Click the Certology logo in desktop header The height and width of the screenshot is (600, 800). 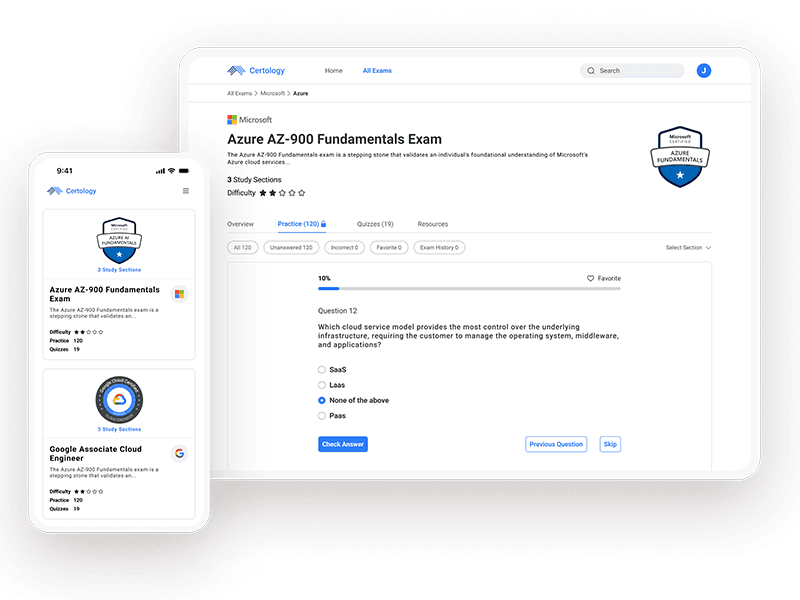tap(256, 71)
